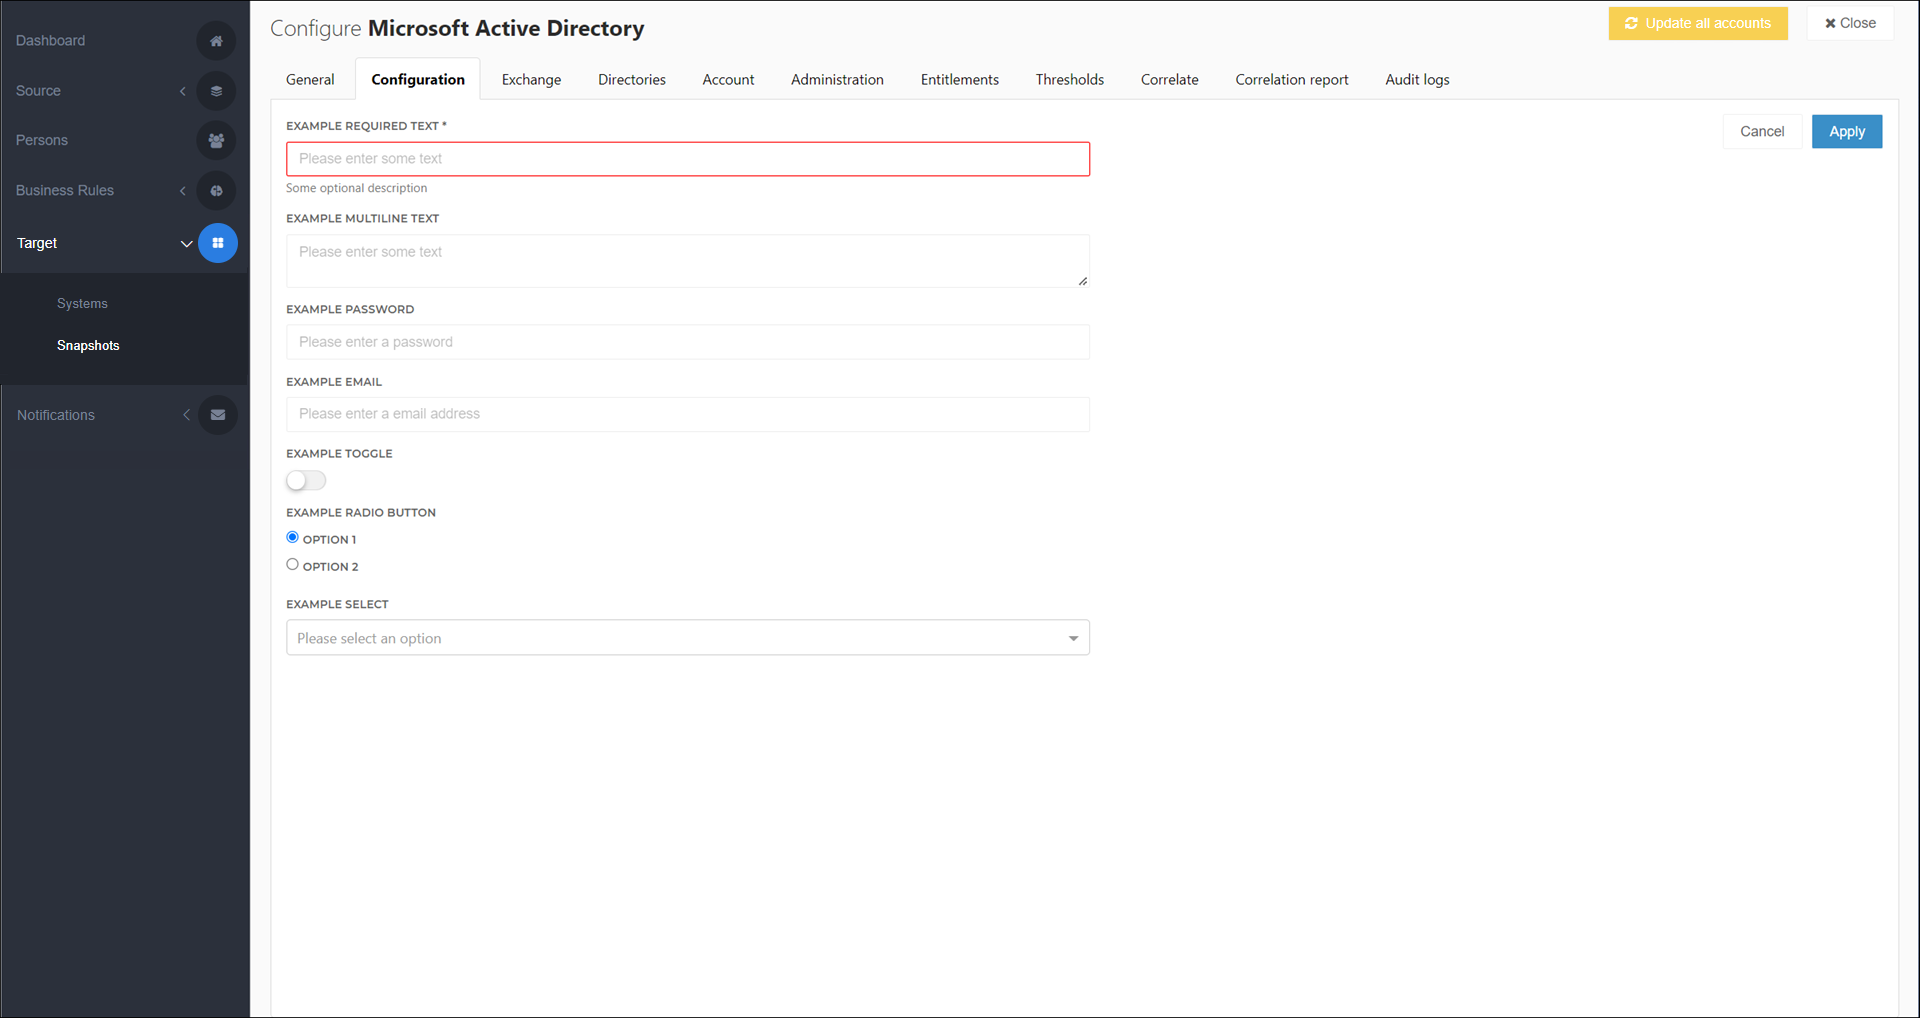
Task: Expand the Business Rules chevron
Action: click(x=183, y=191)
